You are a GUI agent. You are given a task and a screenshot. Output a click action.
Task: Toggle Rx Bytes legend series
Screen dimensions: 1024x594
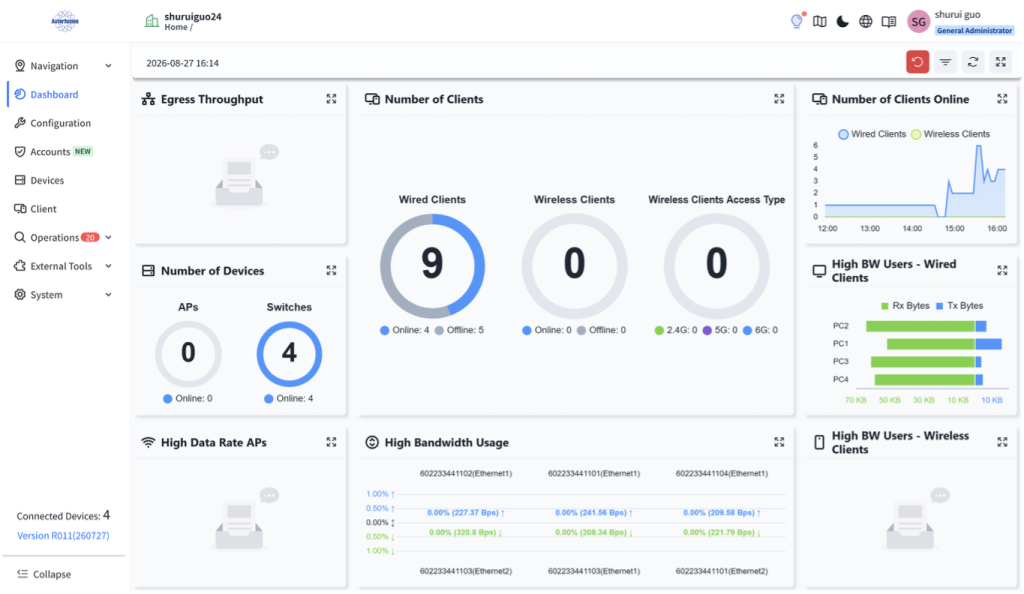pos(904,305)
